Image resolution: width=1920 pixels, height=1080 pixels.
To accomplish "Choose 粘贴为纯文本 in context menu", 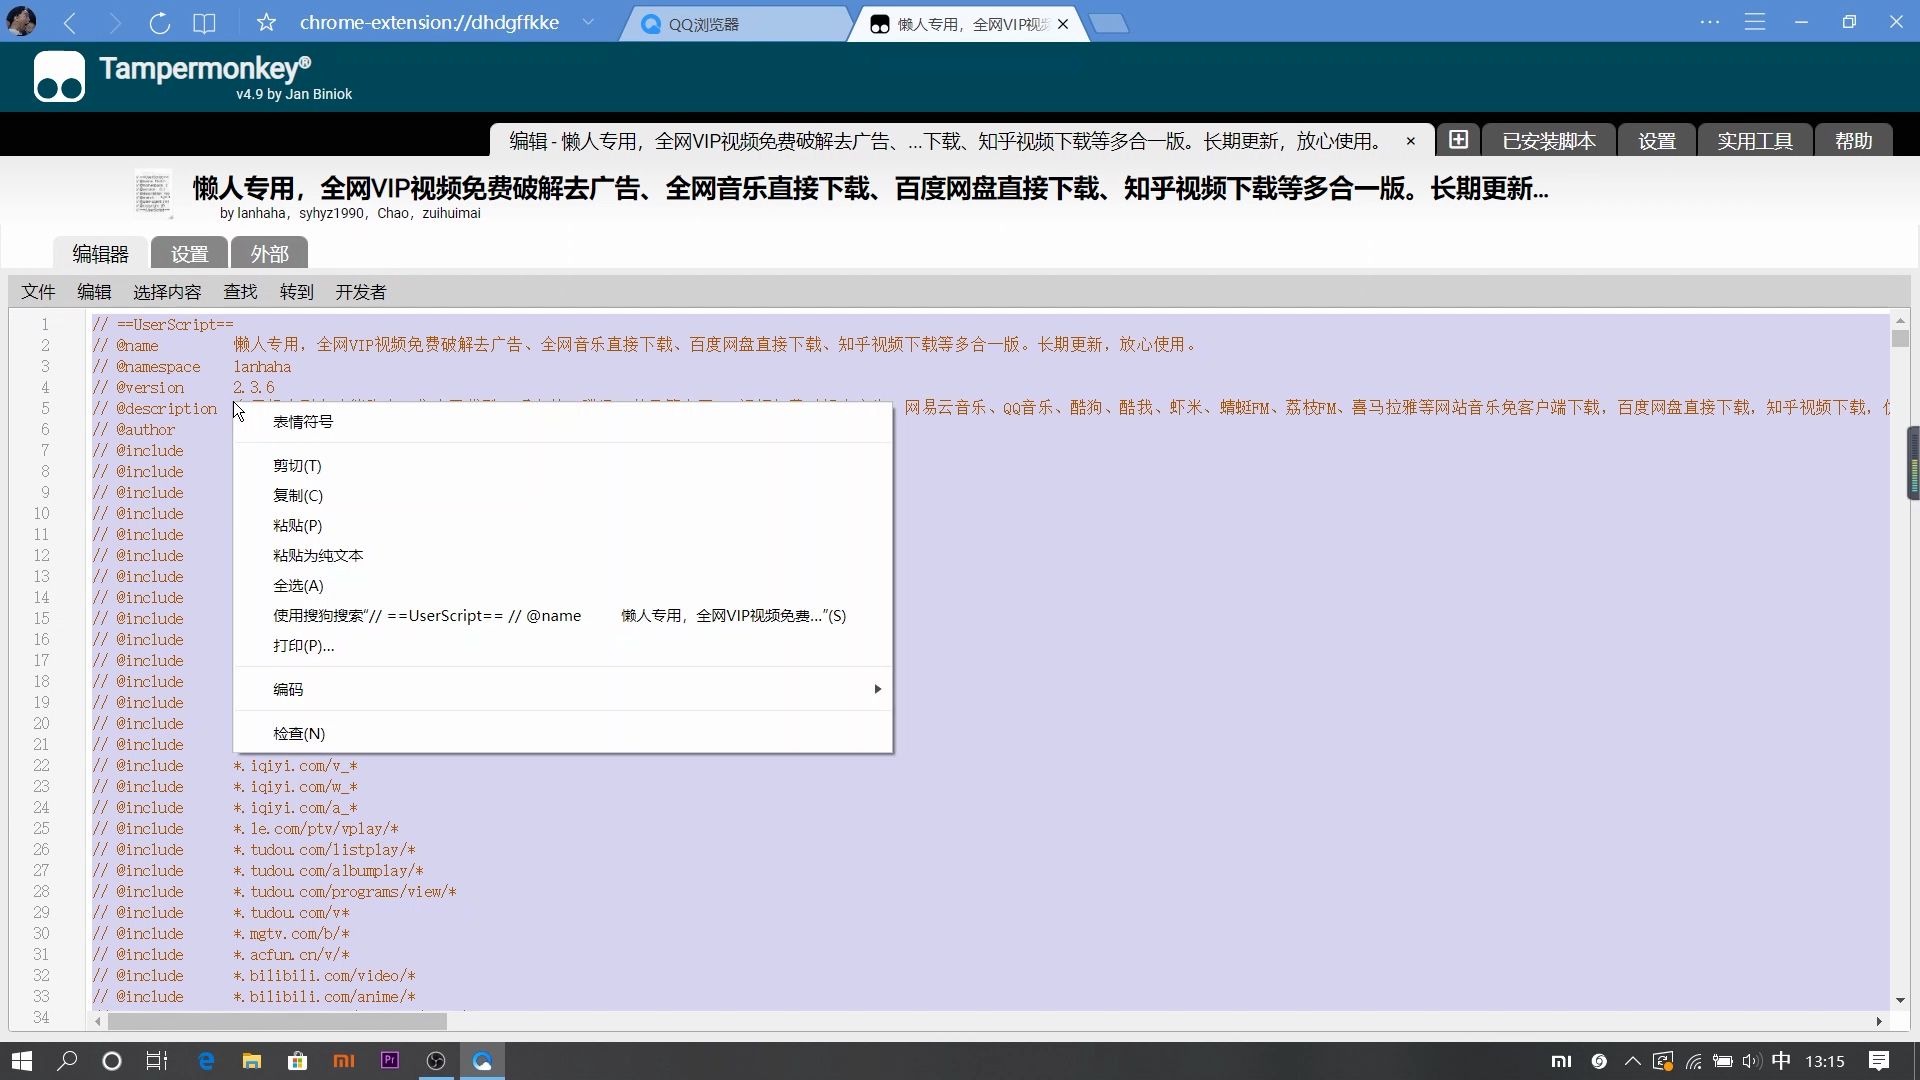I will [x=563, y=556].
